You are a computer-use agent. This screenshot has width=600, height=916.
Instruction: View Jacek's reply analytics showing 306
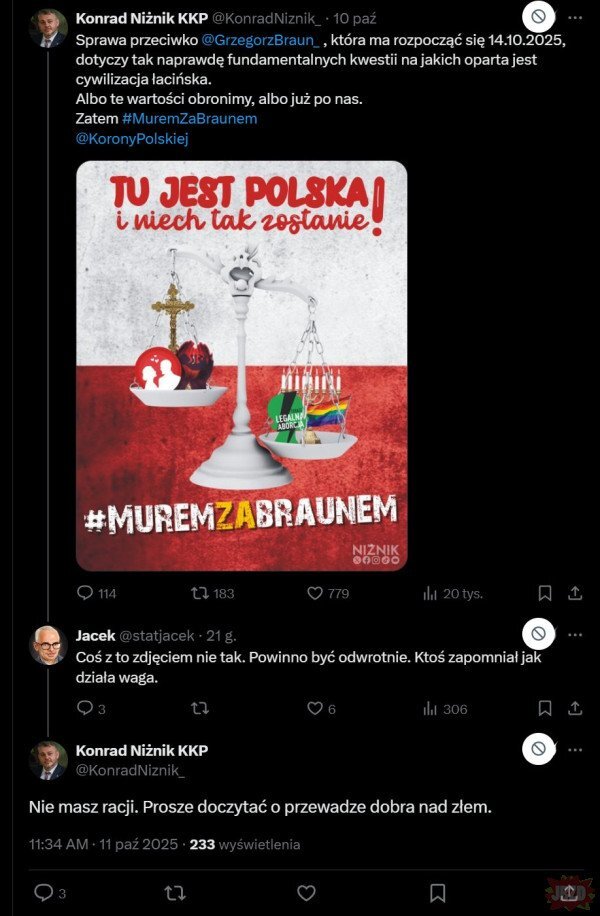pos(430,709)
